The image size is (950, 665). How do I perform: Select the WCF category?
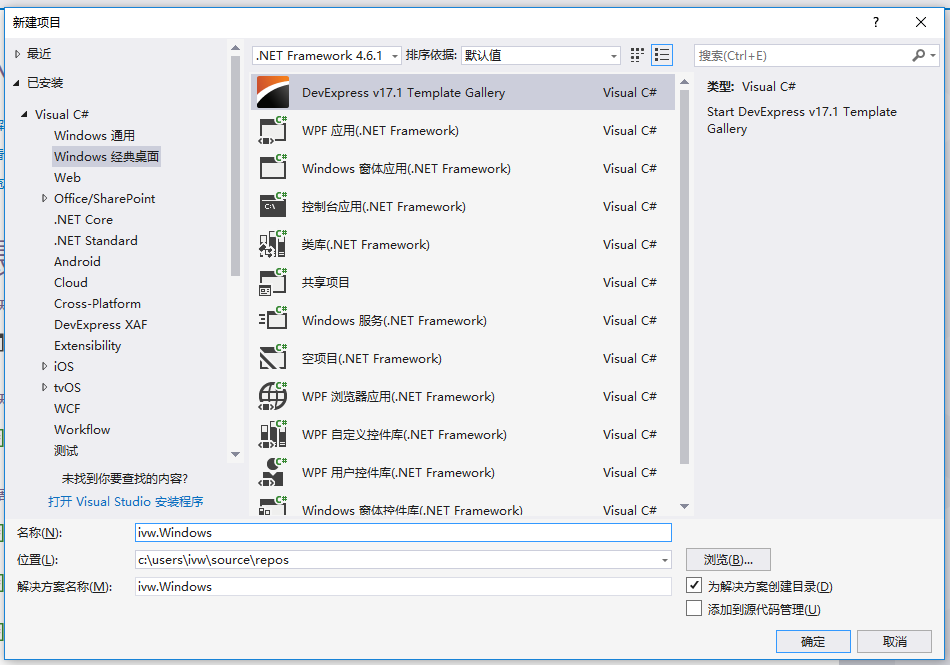pos(67,409)
